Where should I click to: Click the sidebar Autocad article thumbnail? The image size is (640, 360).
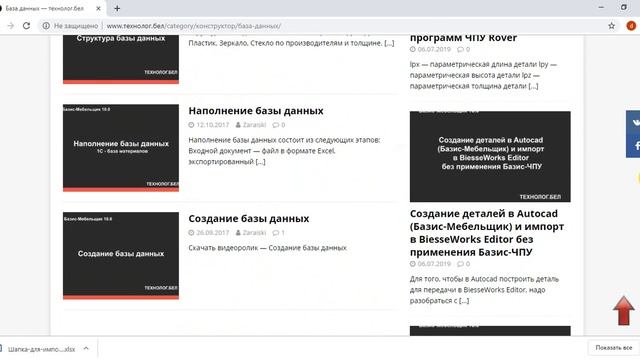click(490, 156)
